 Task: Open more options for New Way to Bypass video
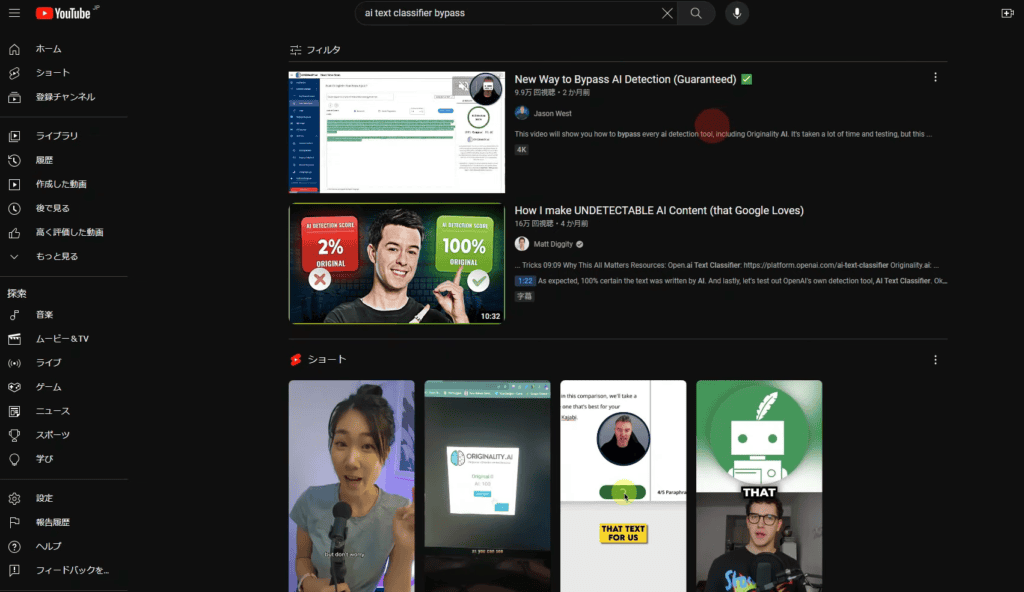point(935,77)
